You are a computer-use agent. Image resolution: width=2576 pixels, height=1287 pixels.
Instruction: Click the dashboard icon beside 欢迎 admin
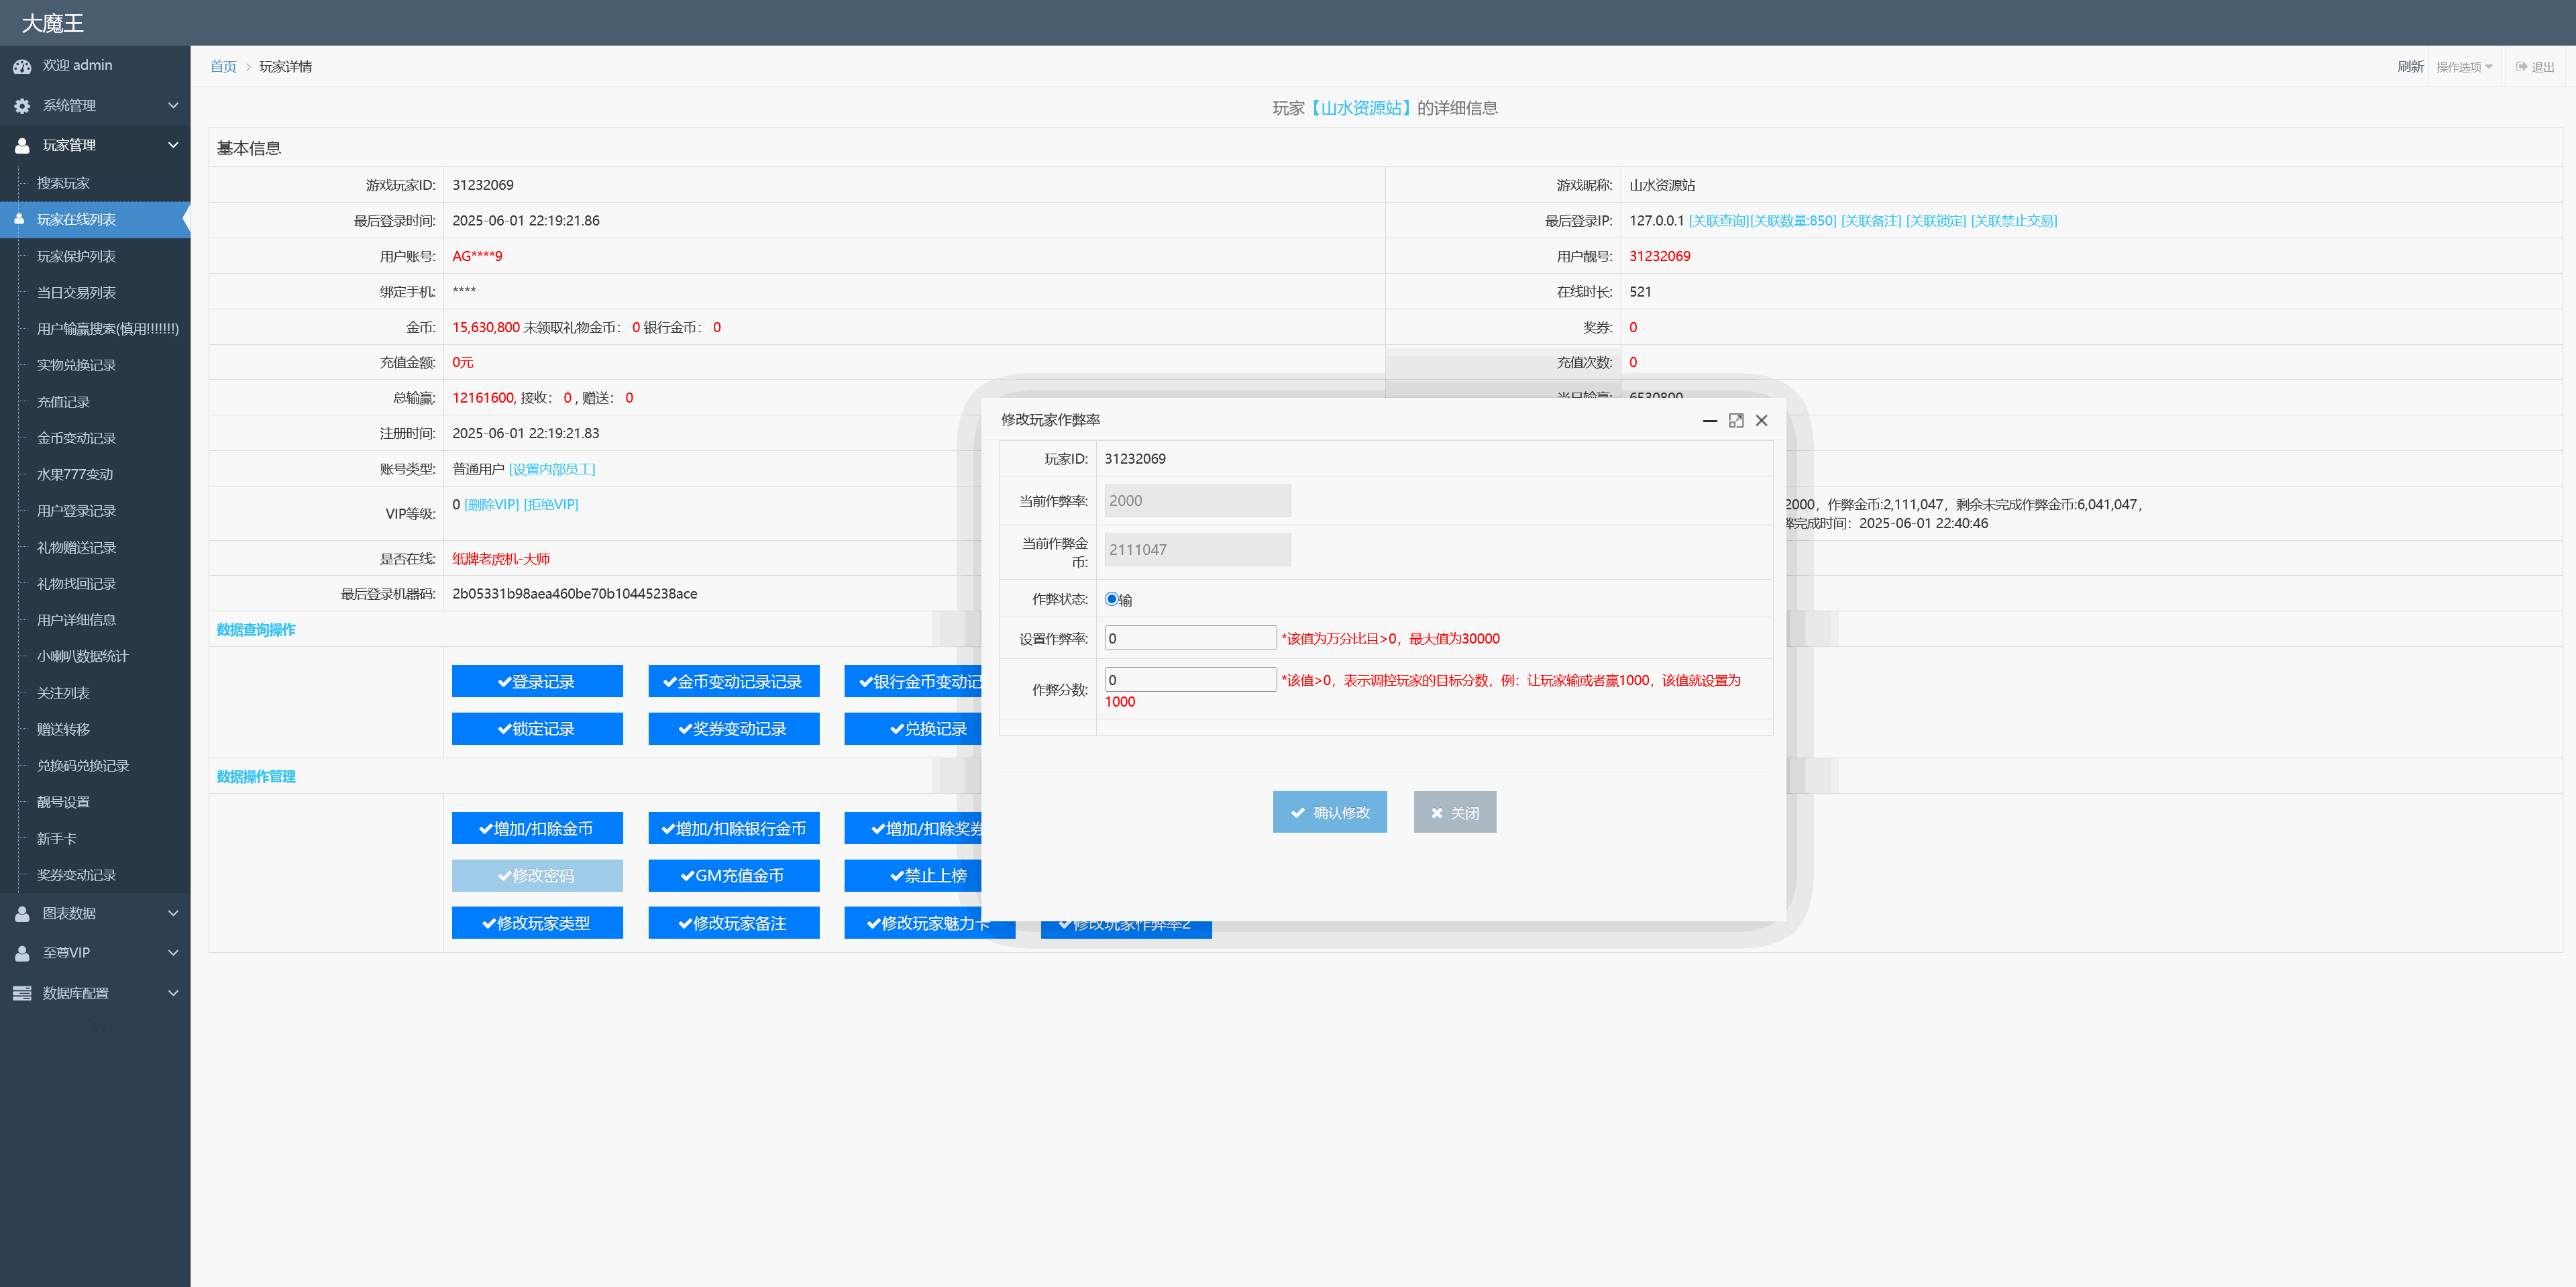[22, 66]
